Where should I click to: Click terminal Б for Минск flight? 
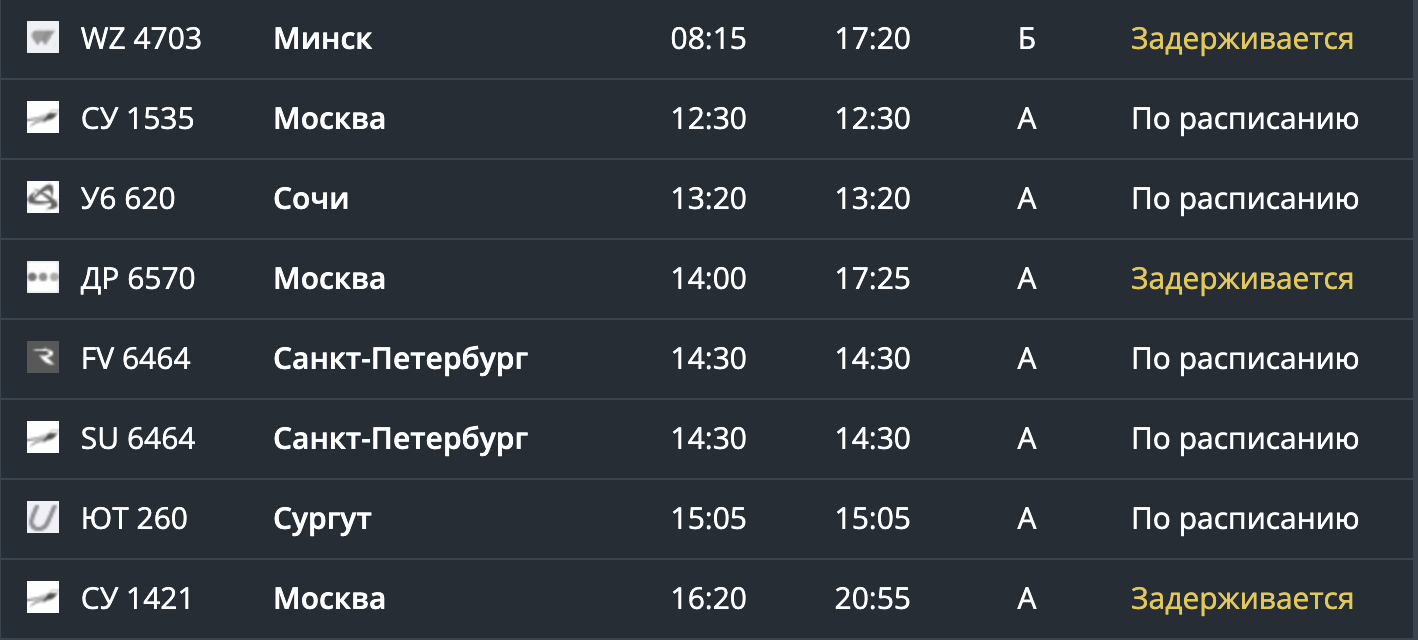1026,39
